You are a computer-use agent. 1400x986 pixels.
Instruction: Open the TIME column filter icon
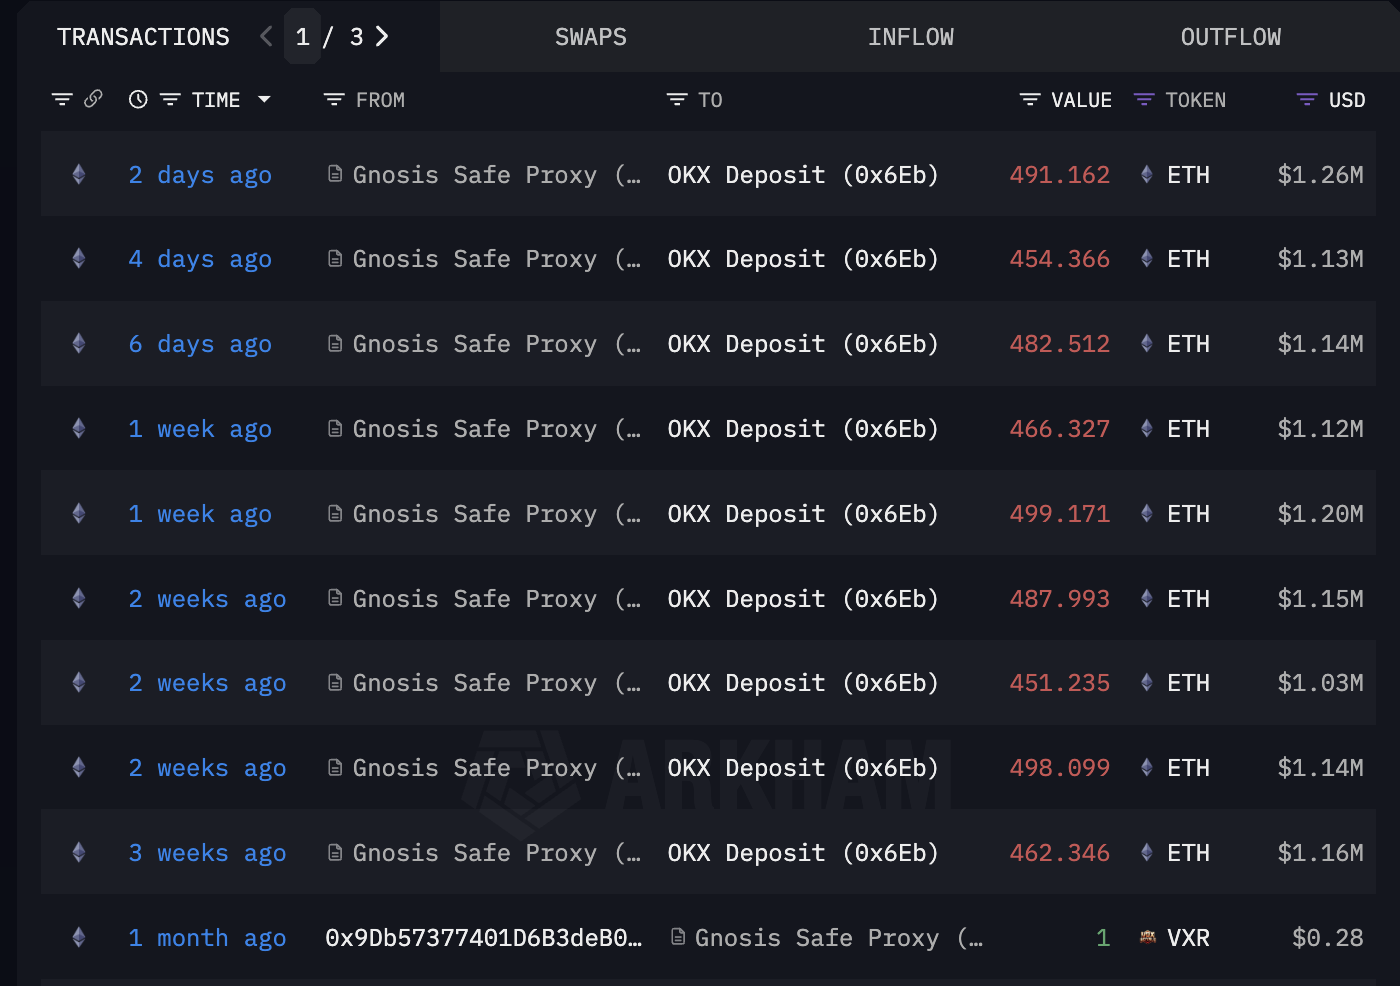point(170,100)
